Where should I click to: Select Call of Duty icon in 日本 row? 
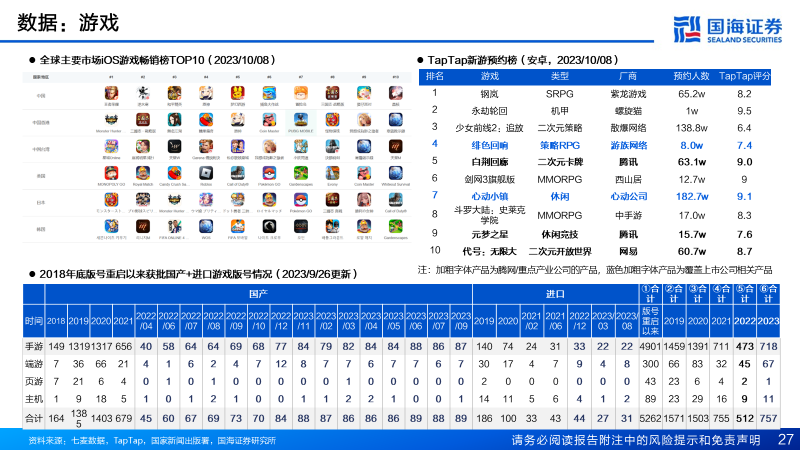pyautogui.click(x=396, y=200)
